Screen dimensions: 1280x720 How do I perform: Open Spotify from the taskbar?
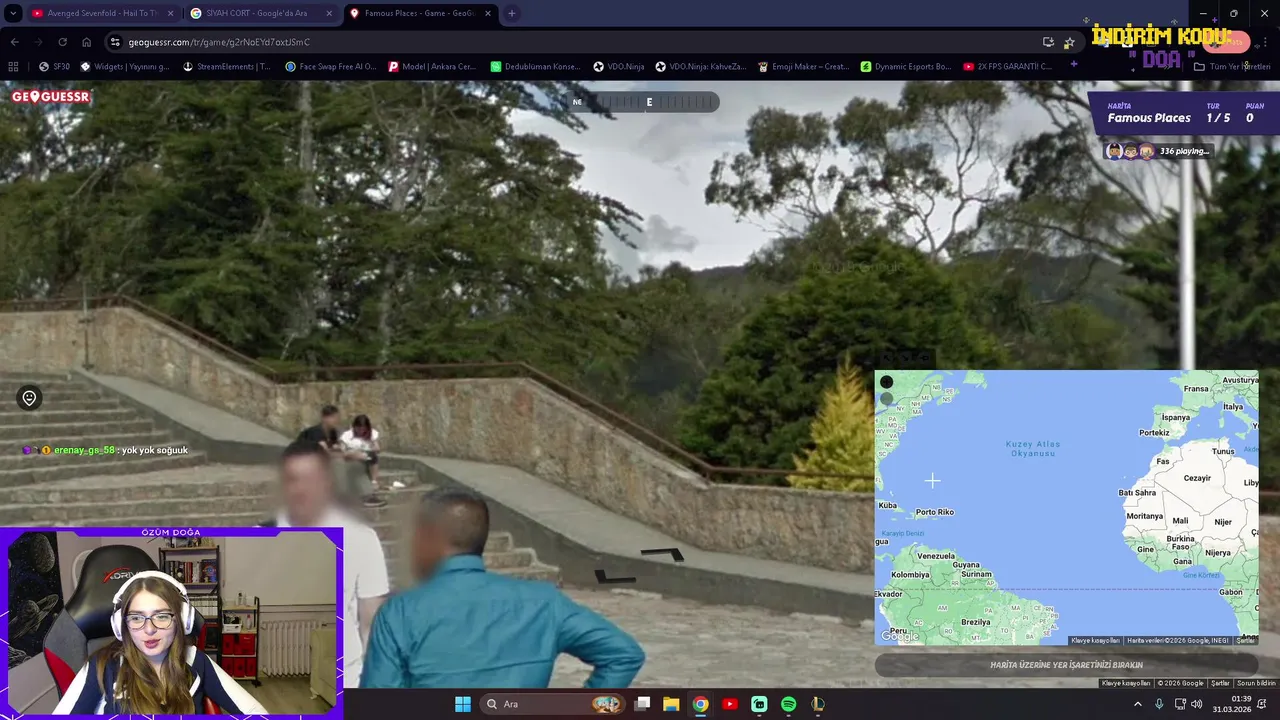788,704
